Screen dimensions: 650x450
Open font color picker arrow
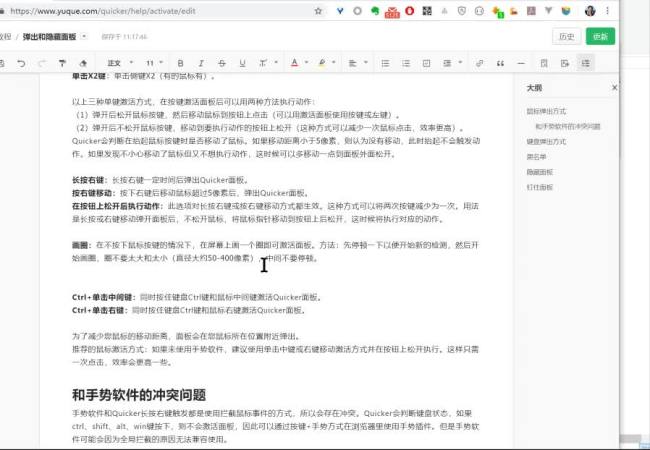[307, 63]
